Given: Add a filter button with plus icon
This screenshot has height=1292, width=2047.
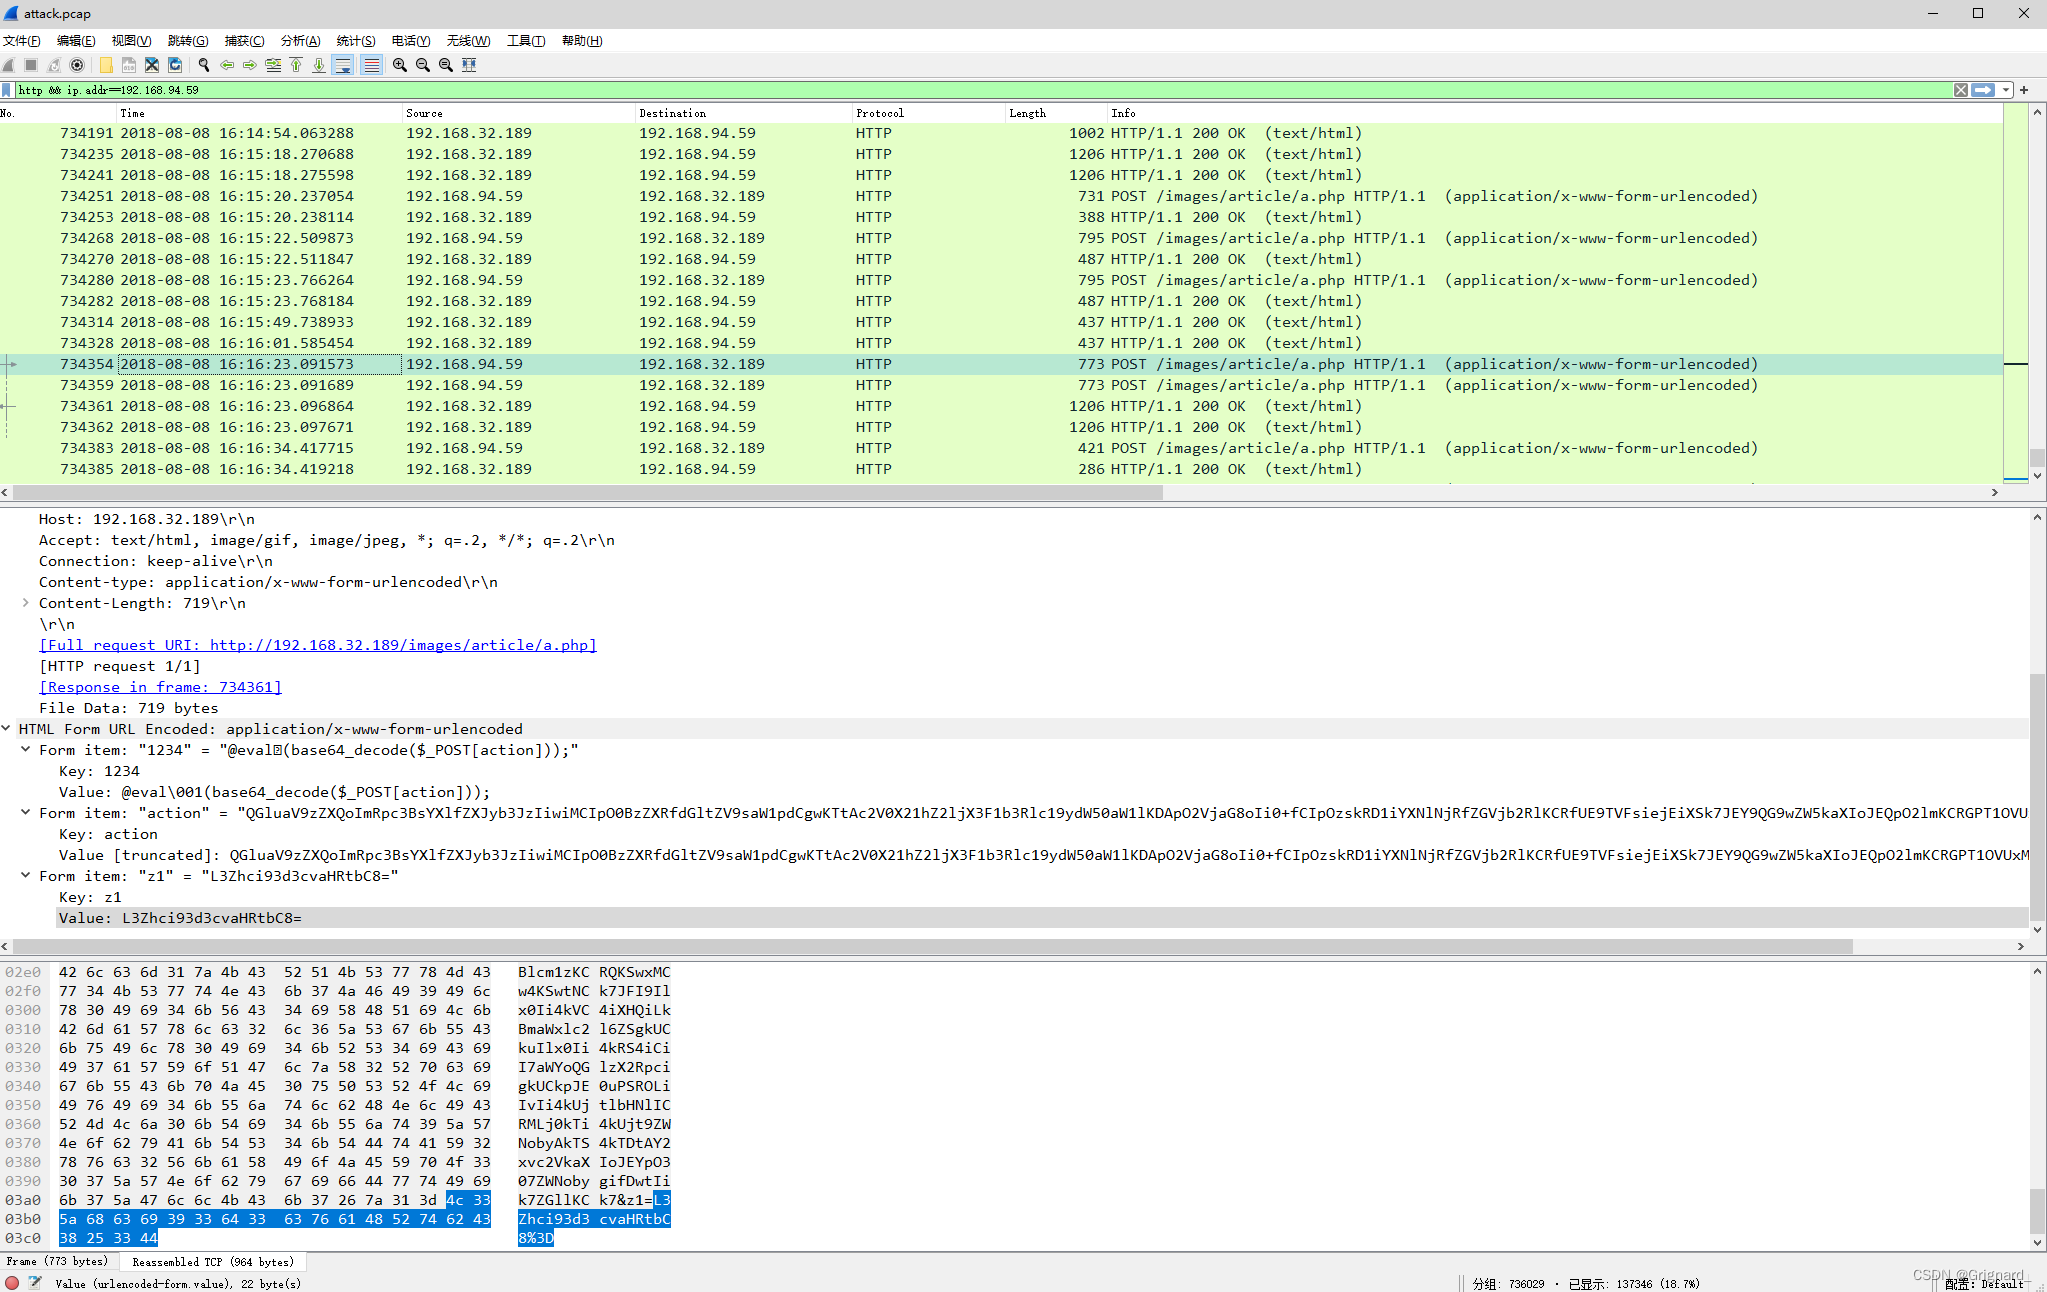Looking at the screenshot, I should 2024,90.
